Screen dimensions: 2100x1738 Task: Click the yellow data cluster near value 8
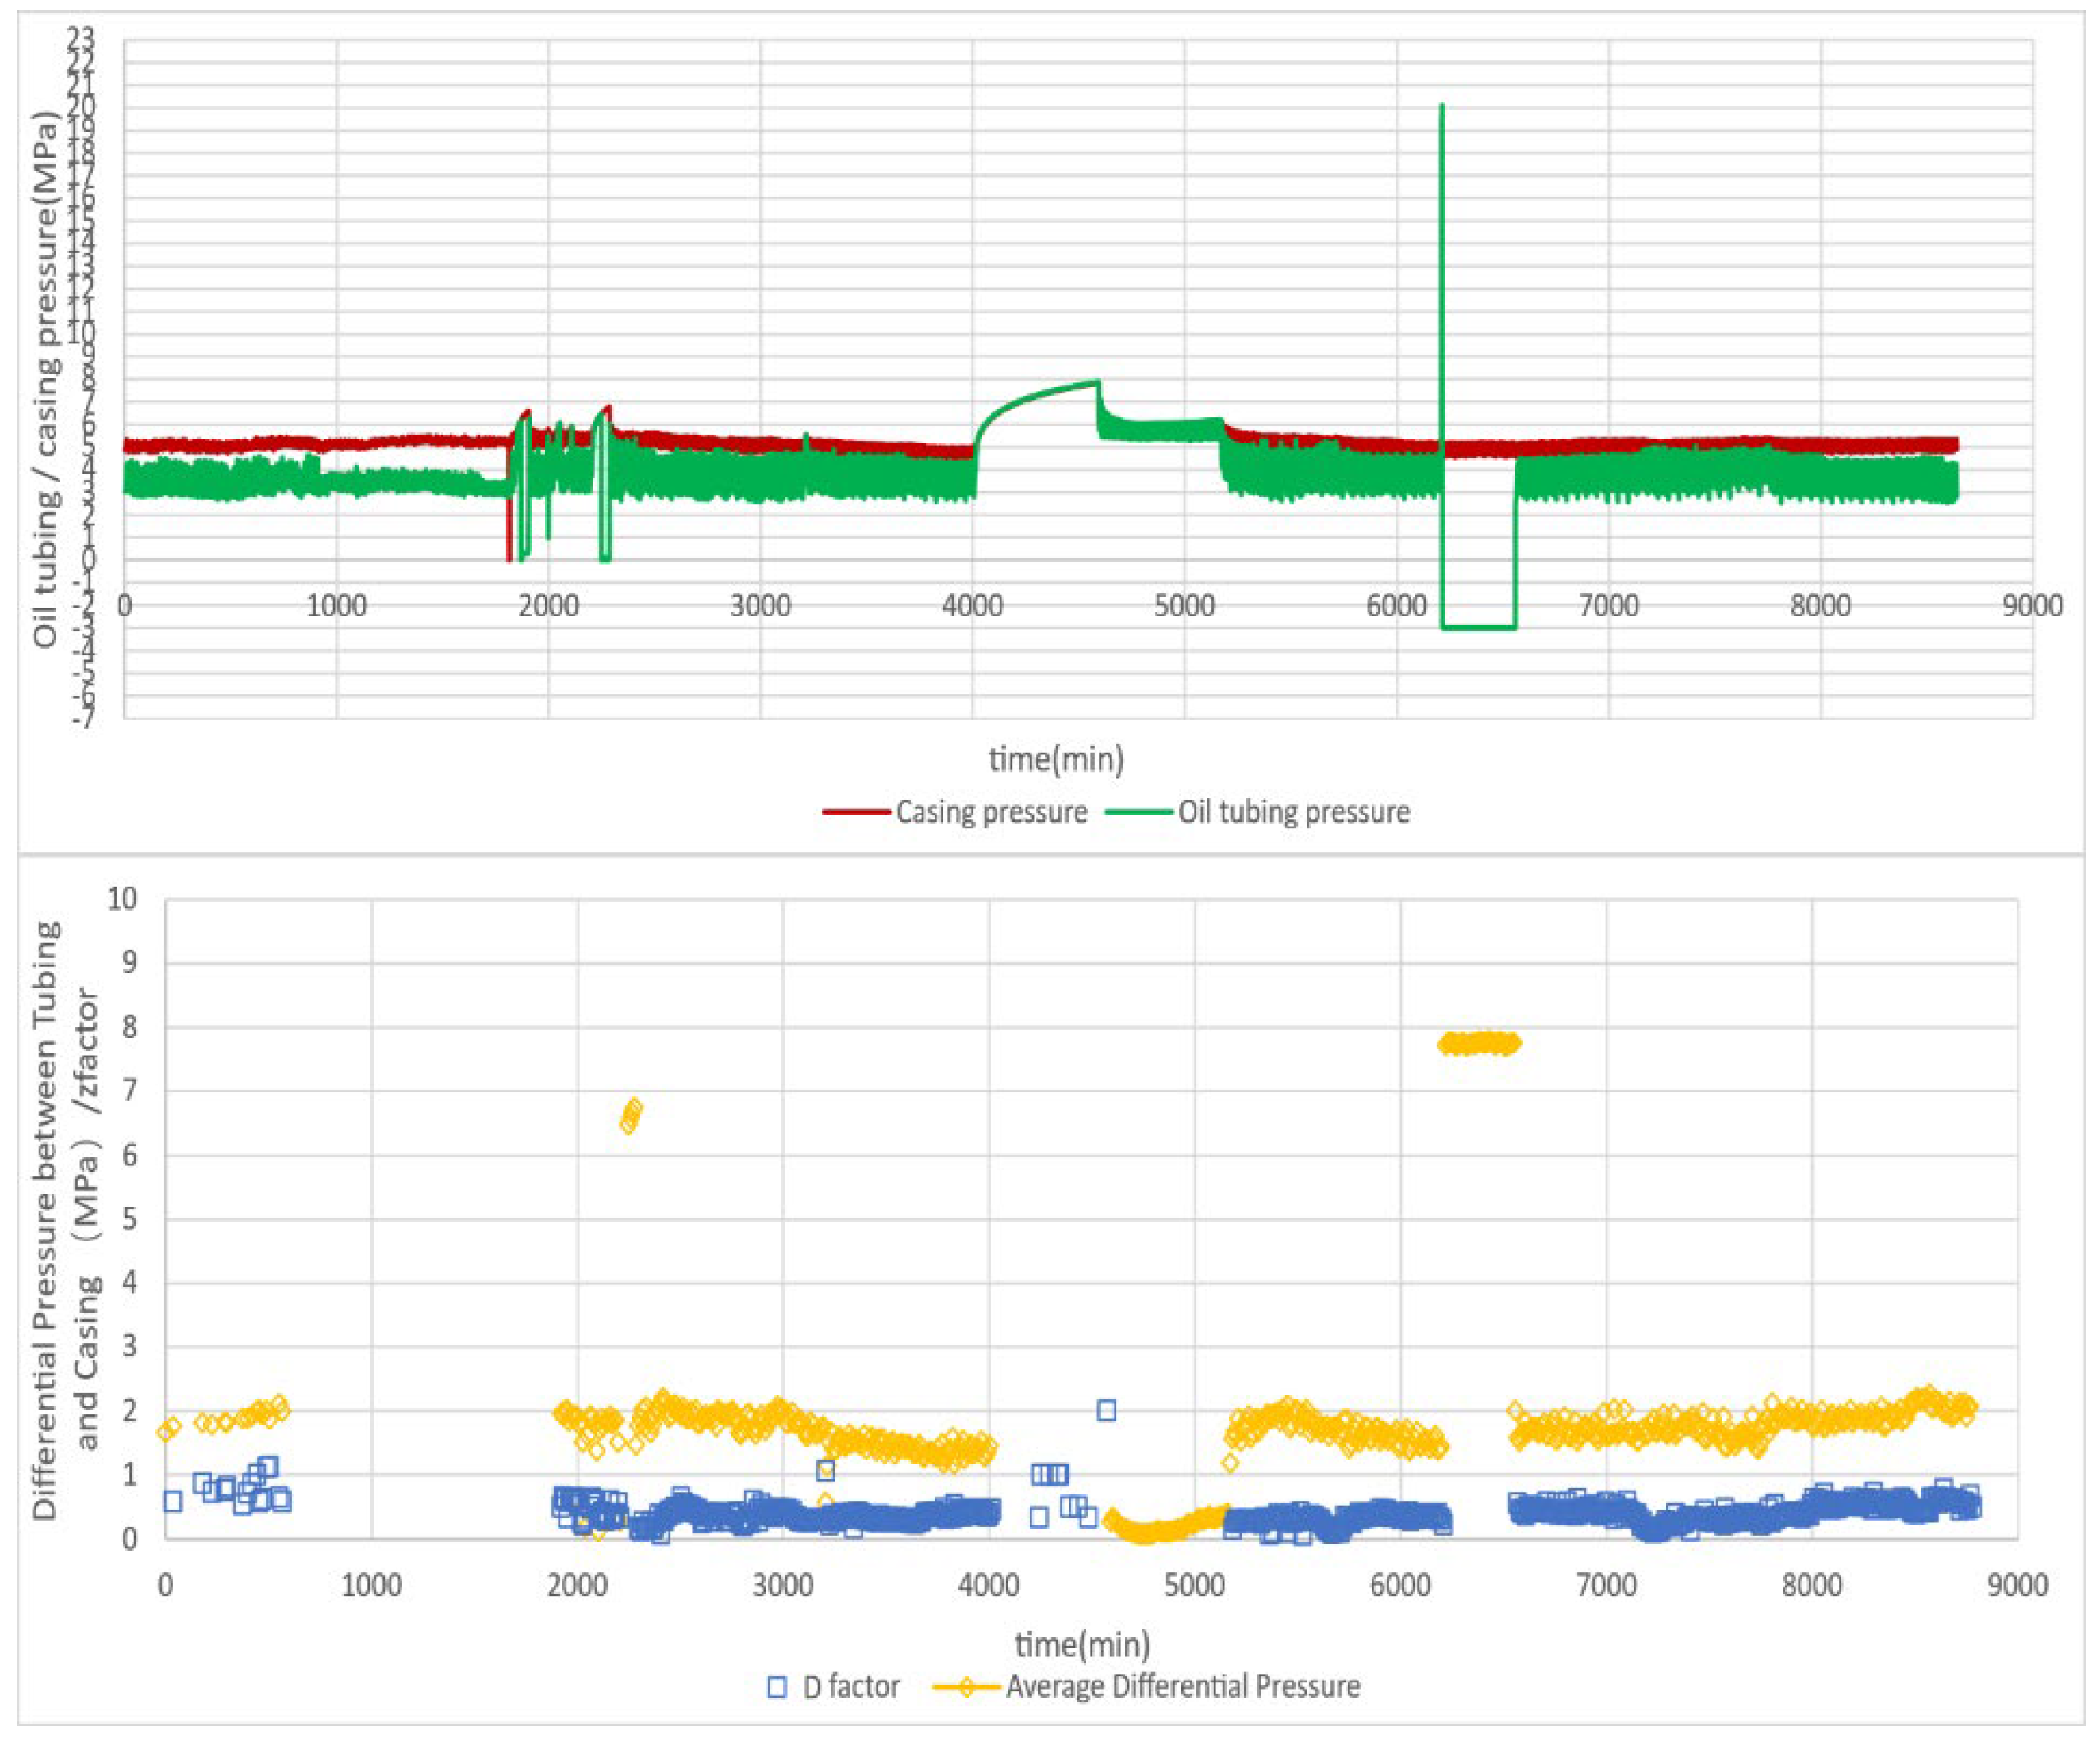1479,1044
